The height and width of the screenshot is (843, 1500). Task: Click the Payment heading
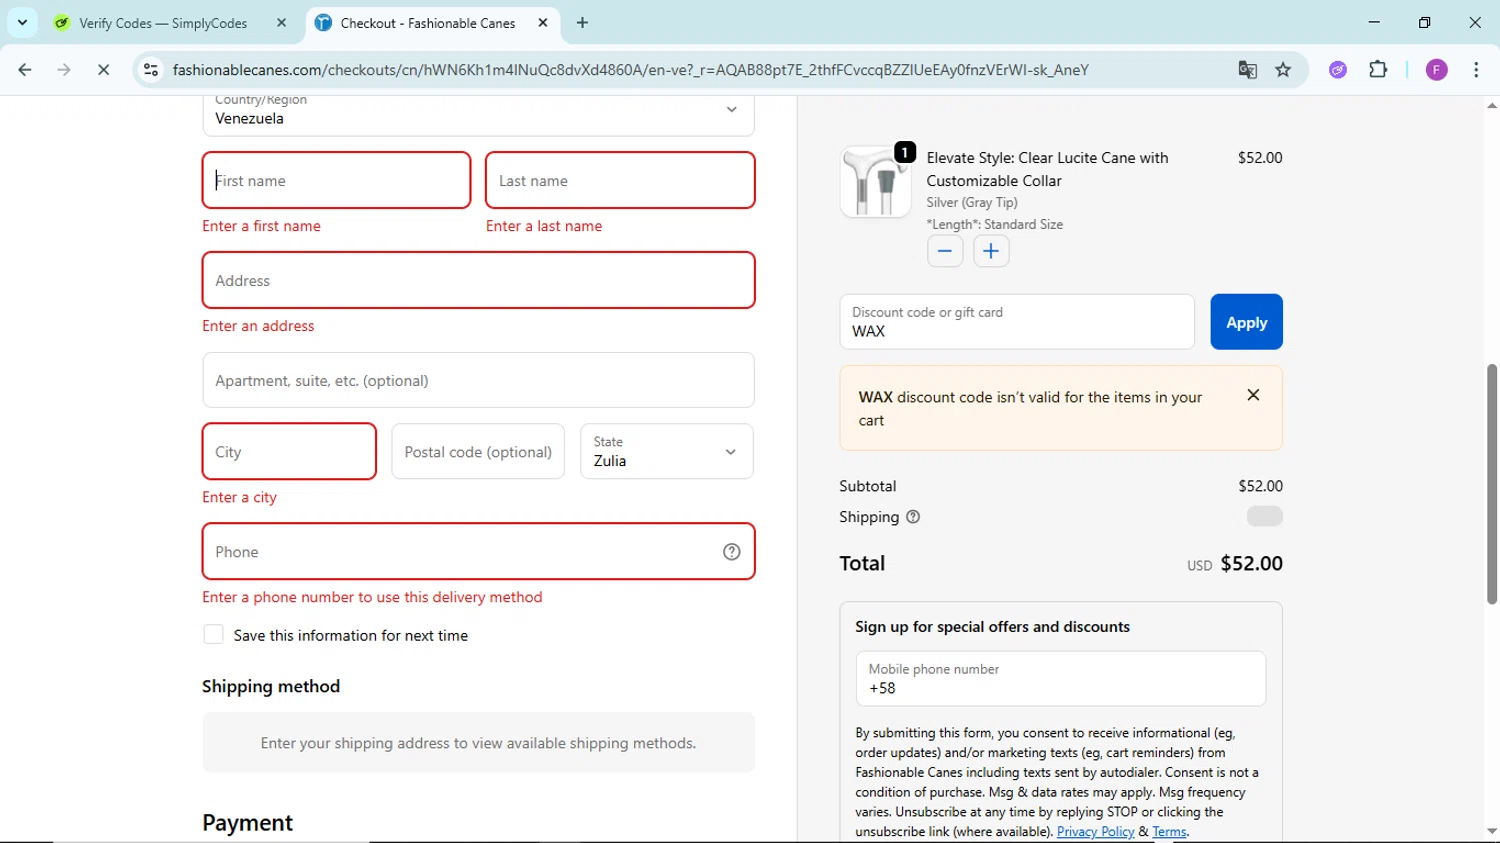click(247, 823)
